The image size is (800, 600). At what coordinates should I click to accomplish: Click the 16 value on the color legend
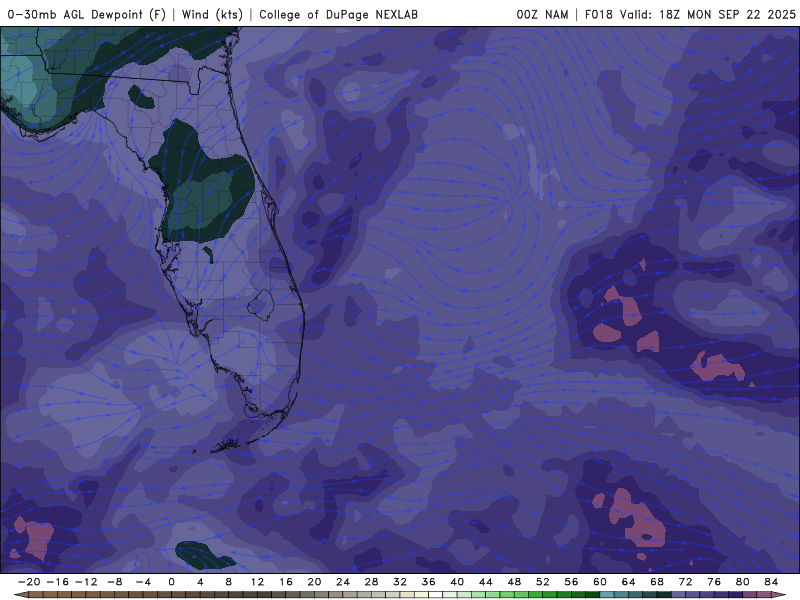tap(286, 582)
